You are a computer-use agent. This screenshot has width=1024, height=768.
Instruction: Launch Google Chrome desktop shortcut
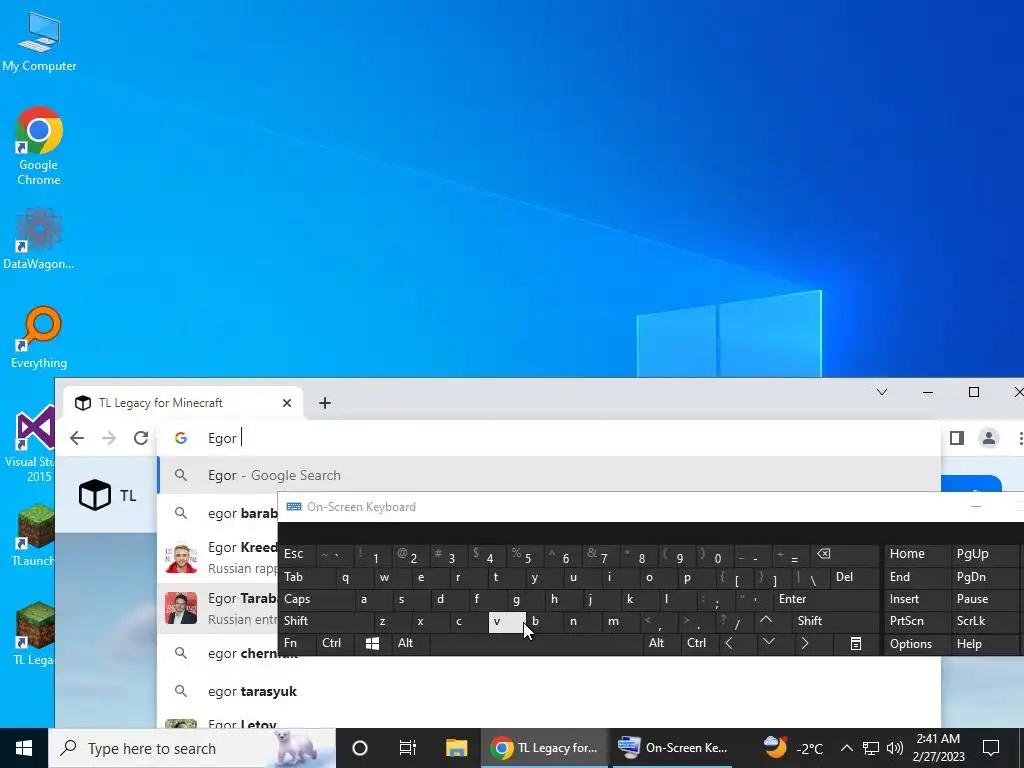click(39, 145)
